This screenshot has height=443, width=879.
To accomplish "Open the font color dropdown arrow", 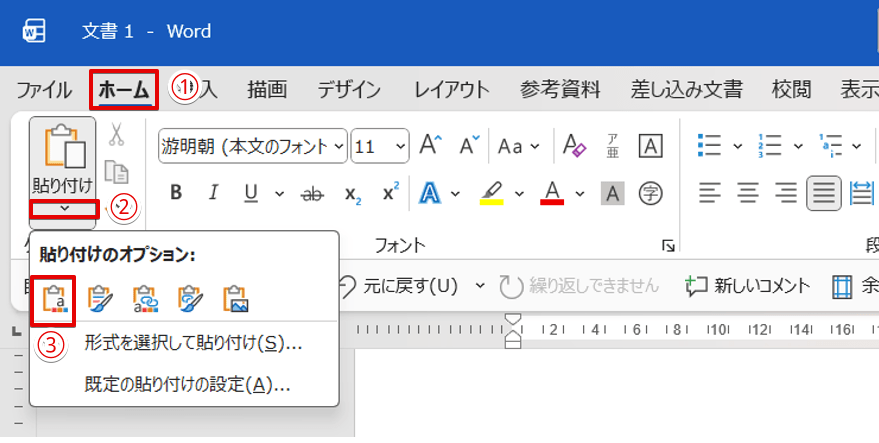I will point(580,194).
